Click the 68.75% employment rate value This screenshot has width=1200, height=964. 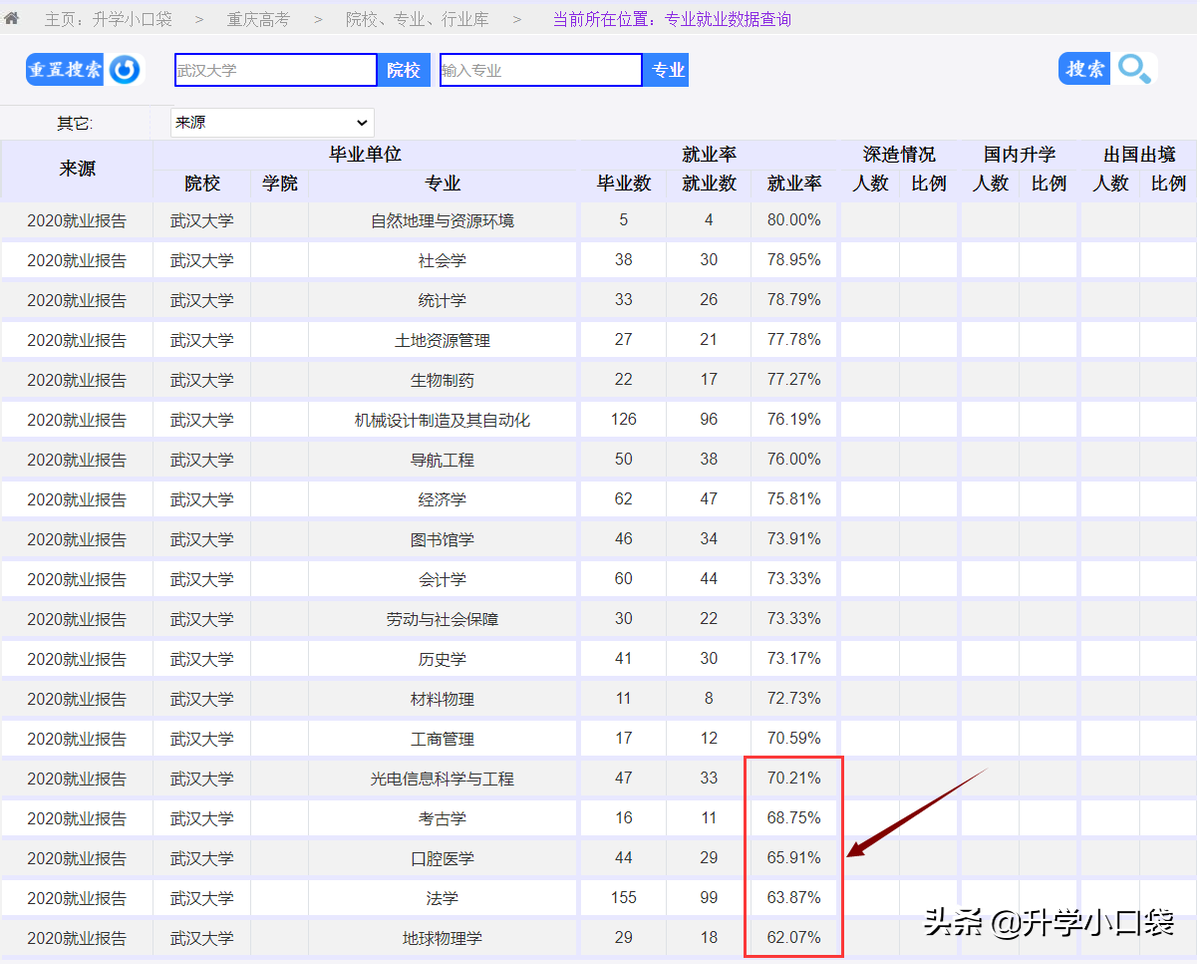[x=794, y=817]
